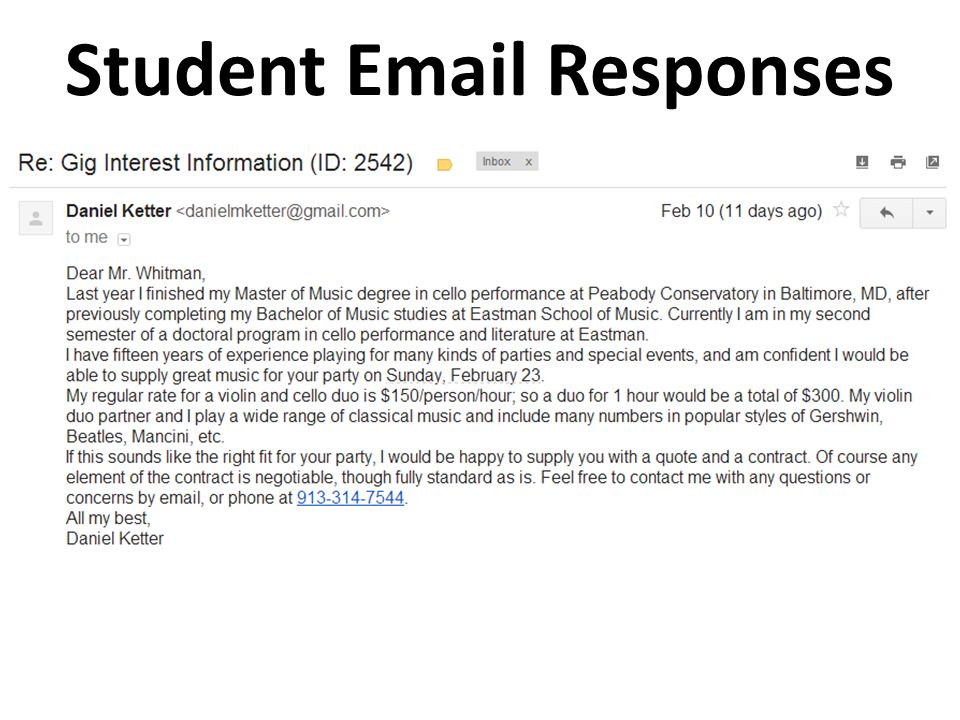This screenshot has height=720, width=960.
Task: Star the message from Daniel Ketter
Action: (x=841, y=210)
